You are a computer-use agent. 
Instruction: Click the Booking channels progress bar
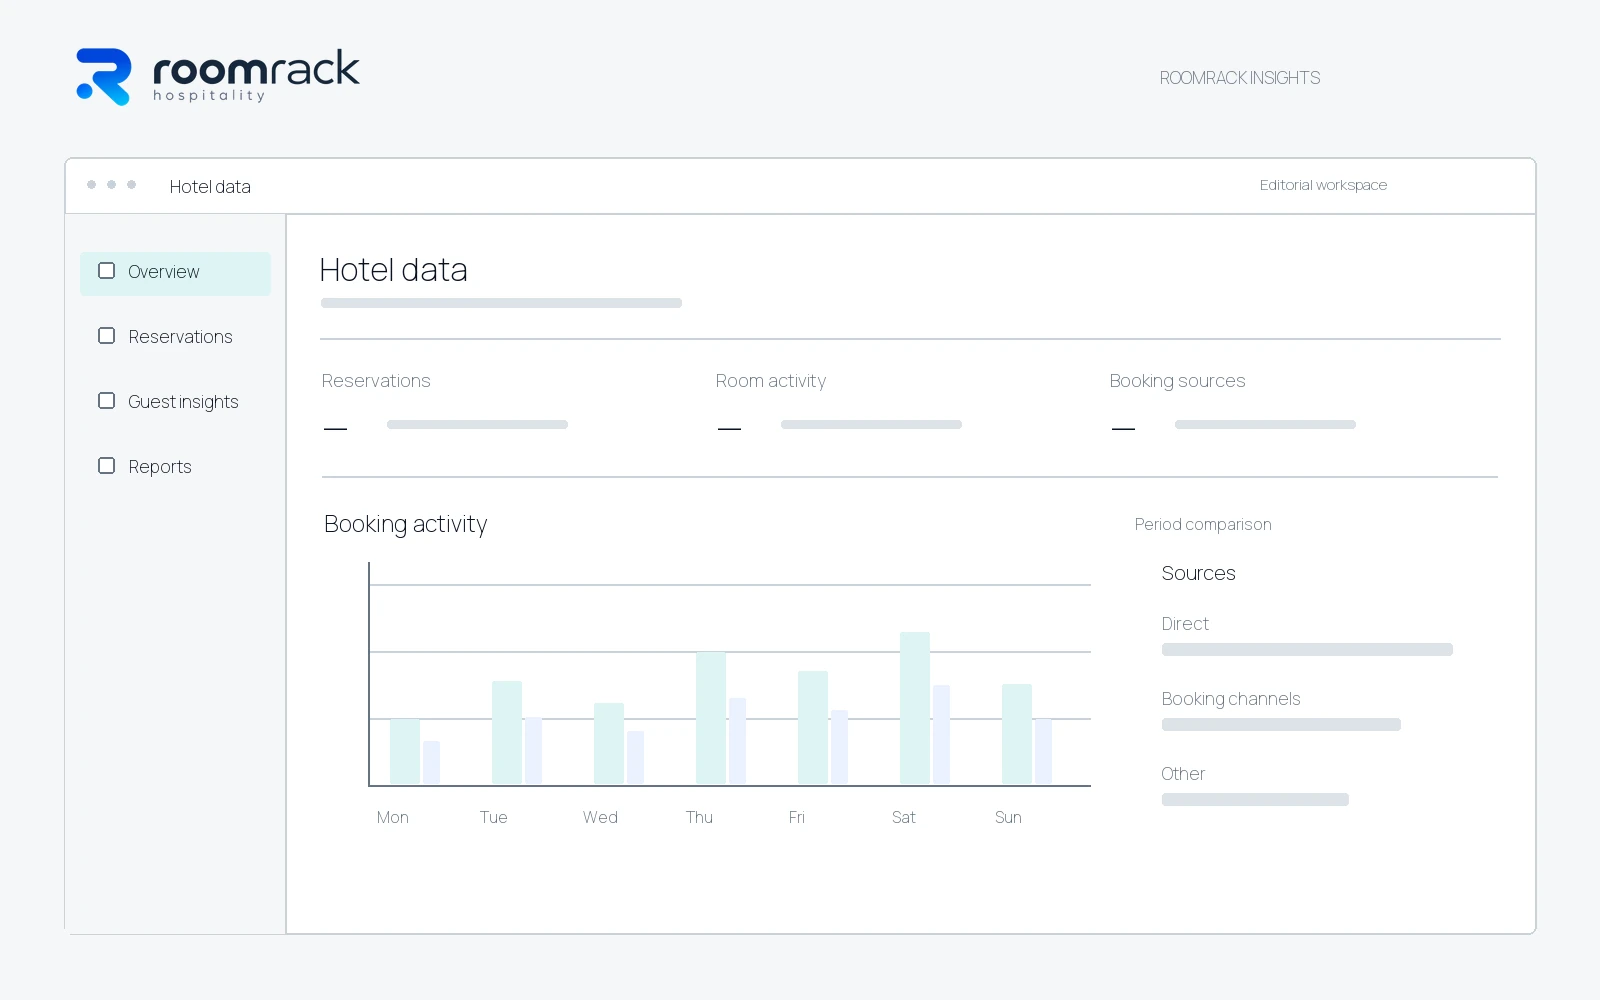tap(1281, 725)
